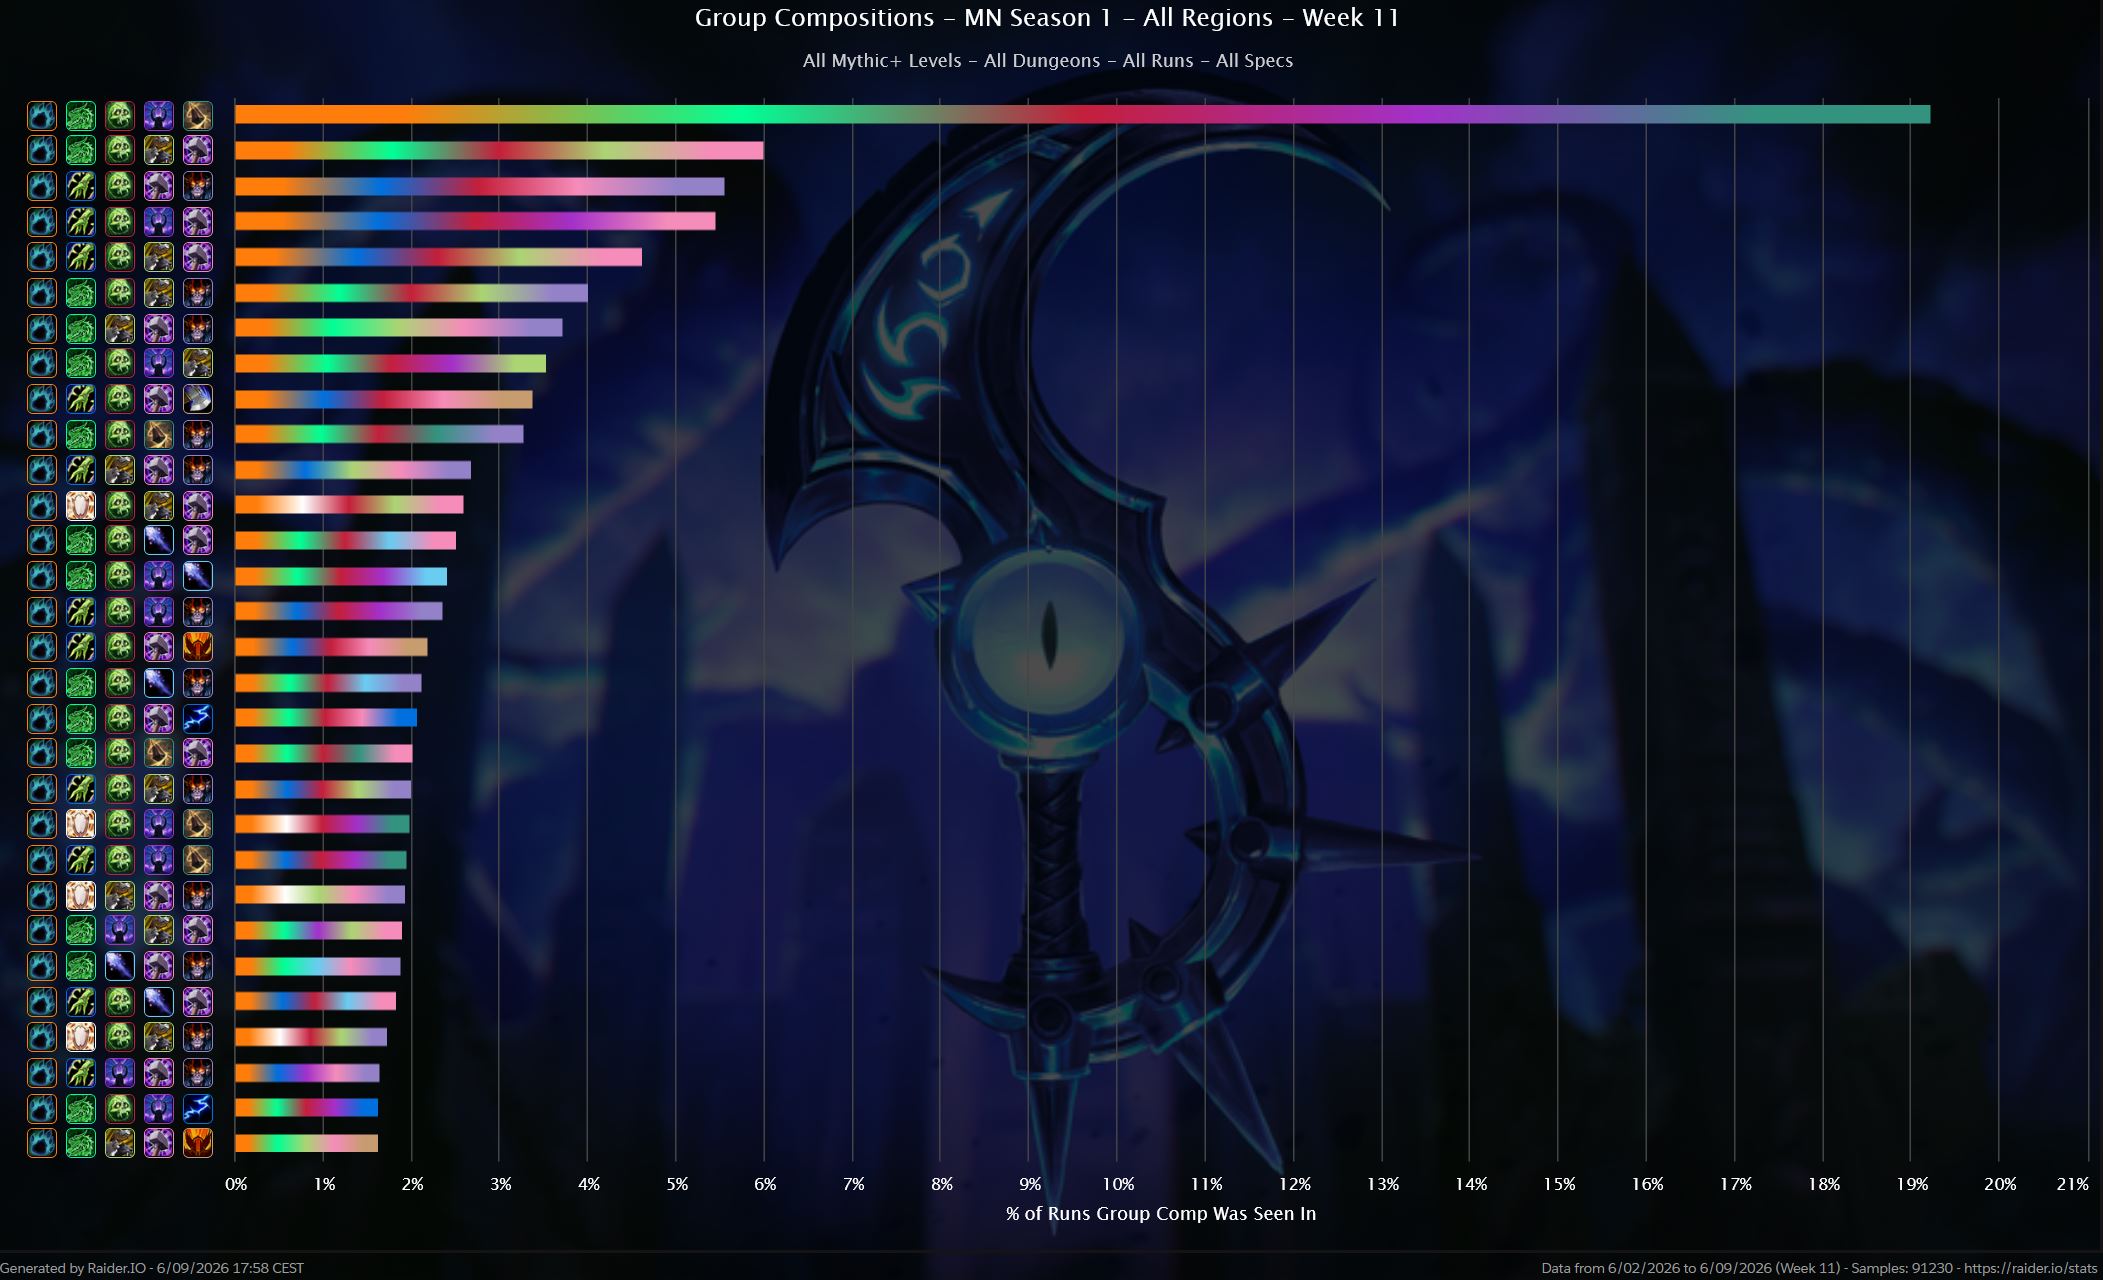Click the '8%' axis label

(x=942, y=1184)
